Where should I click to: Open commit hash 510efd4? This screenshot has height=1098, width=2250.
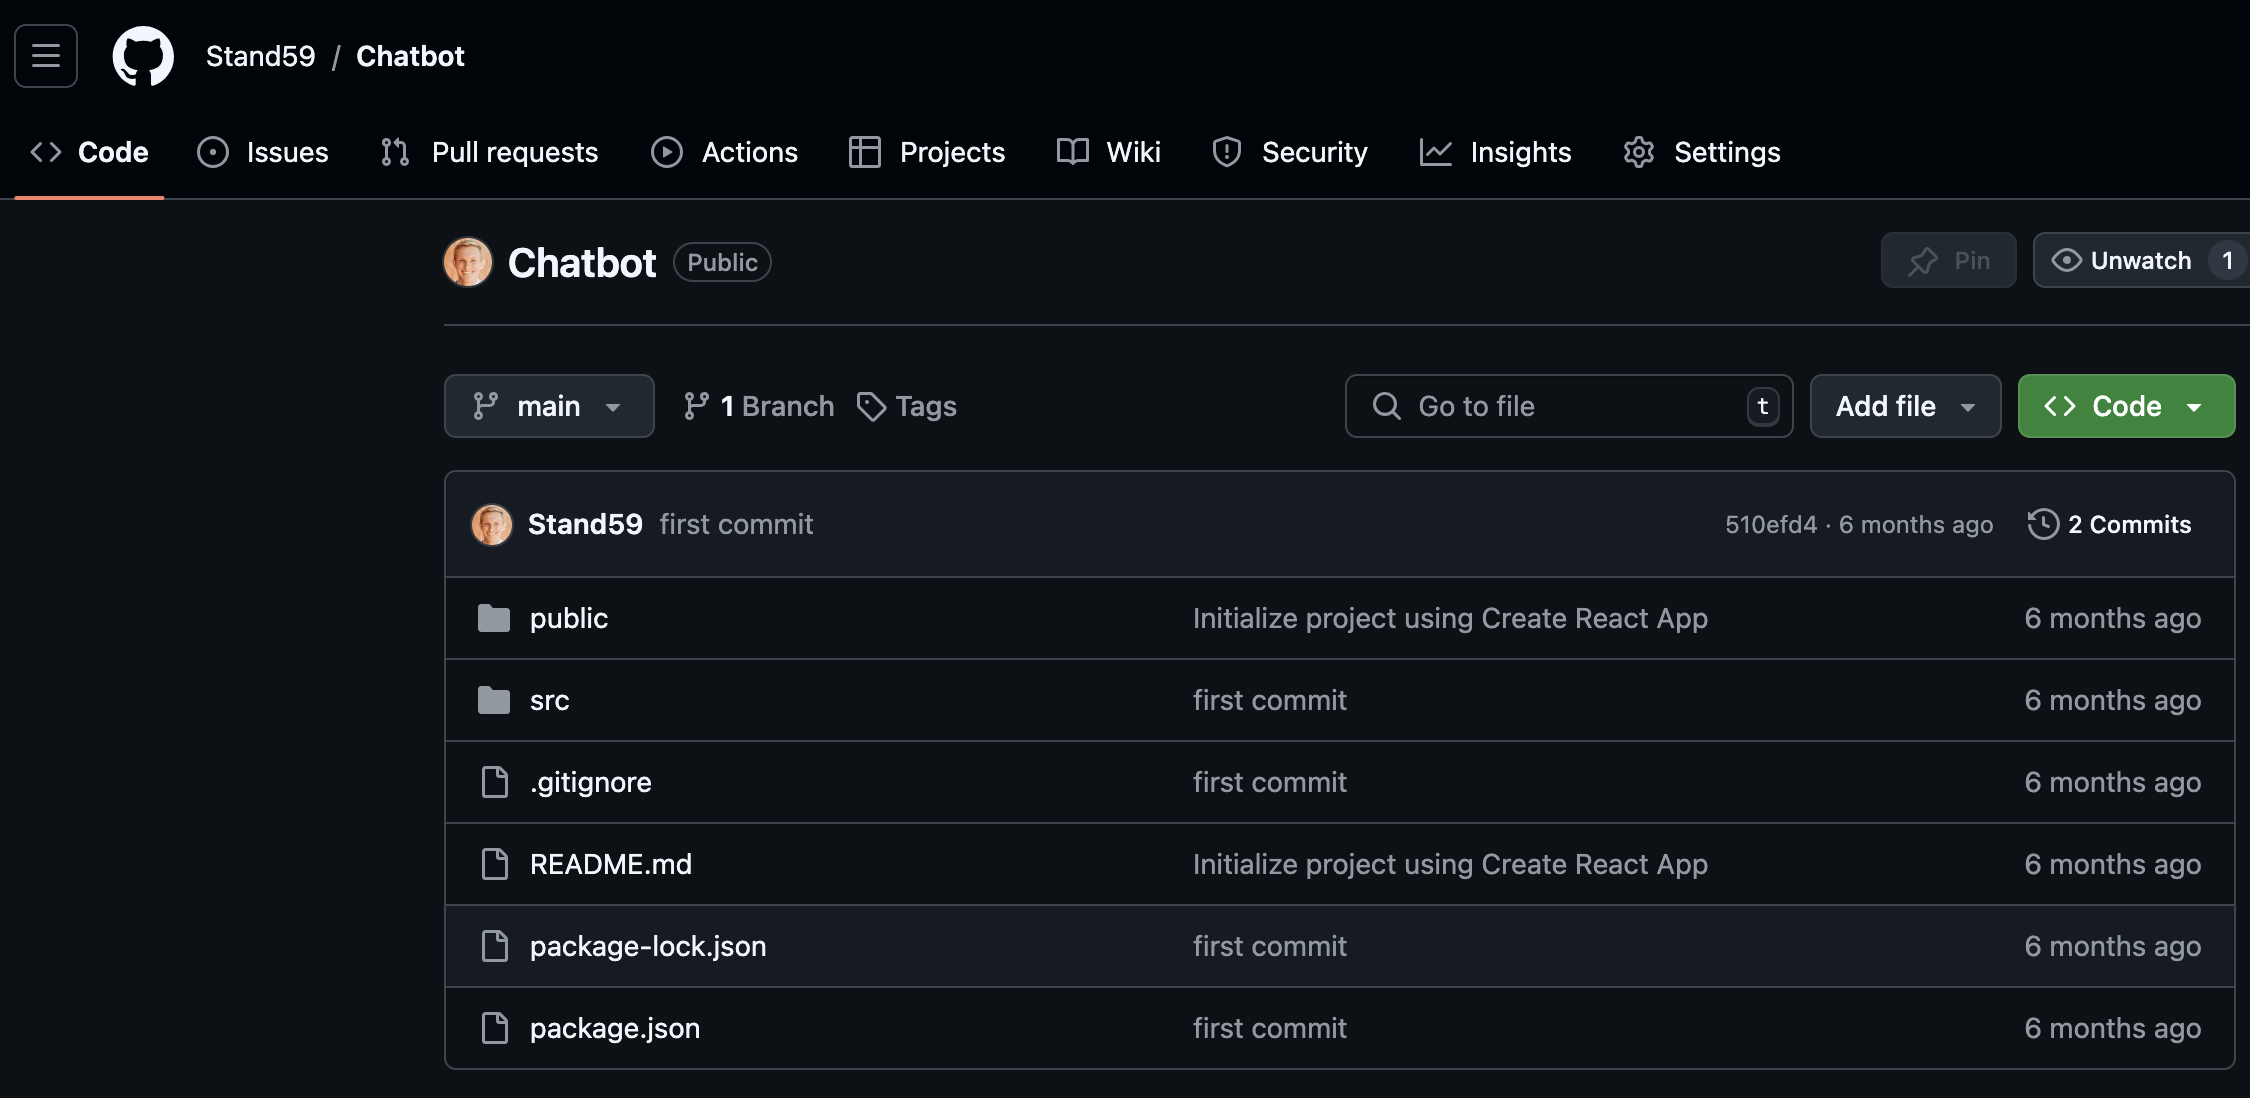tap(1771, 524)
